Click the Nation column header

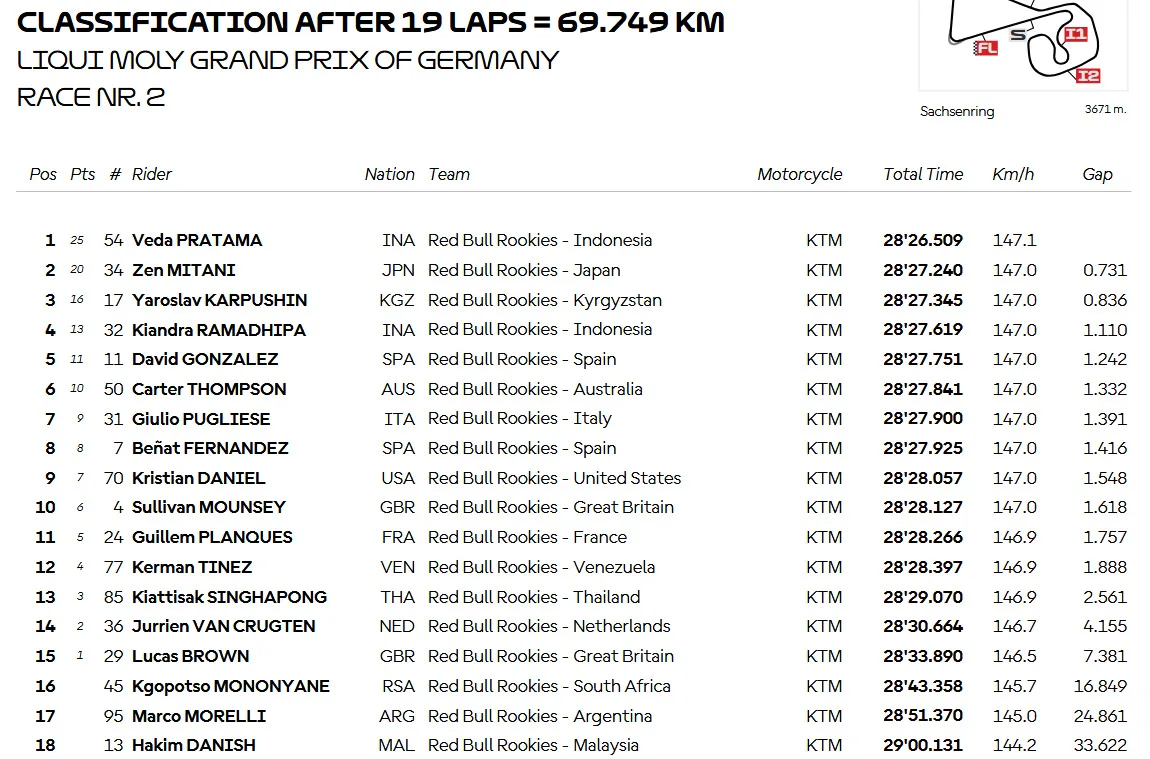(x=389, y=175)
